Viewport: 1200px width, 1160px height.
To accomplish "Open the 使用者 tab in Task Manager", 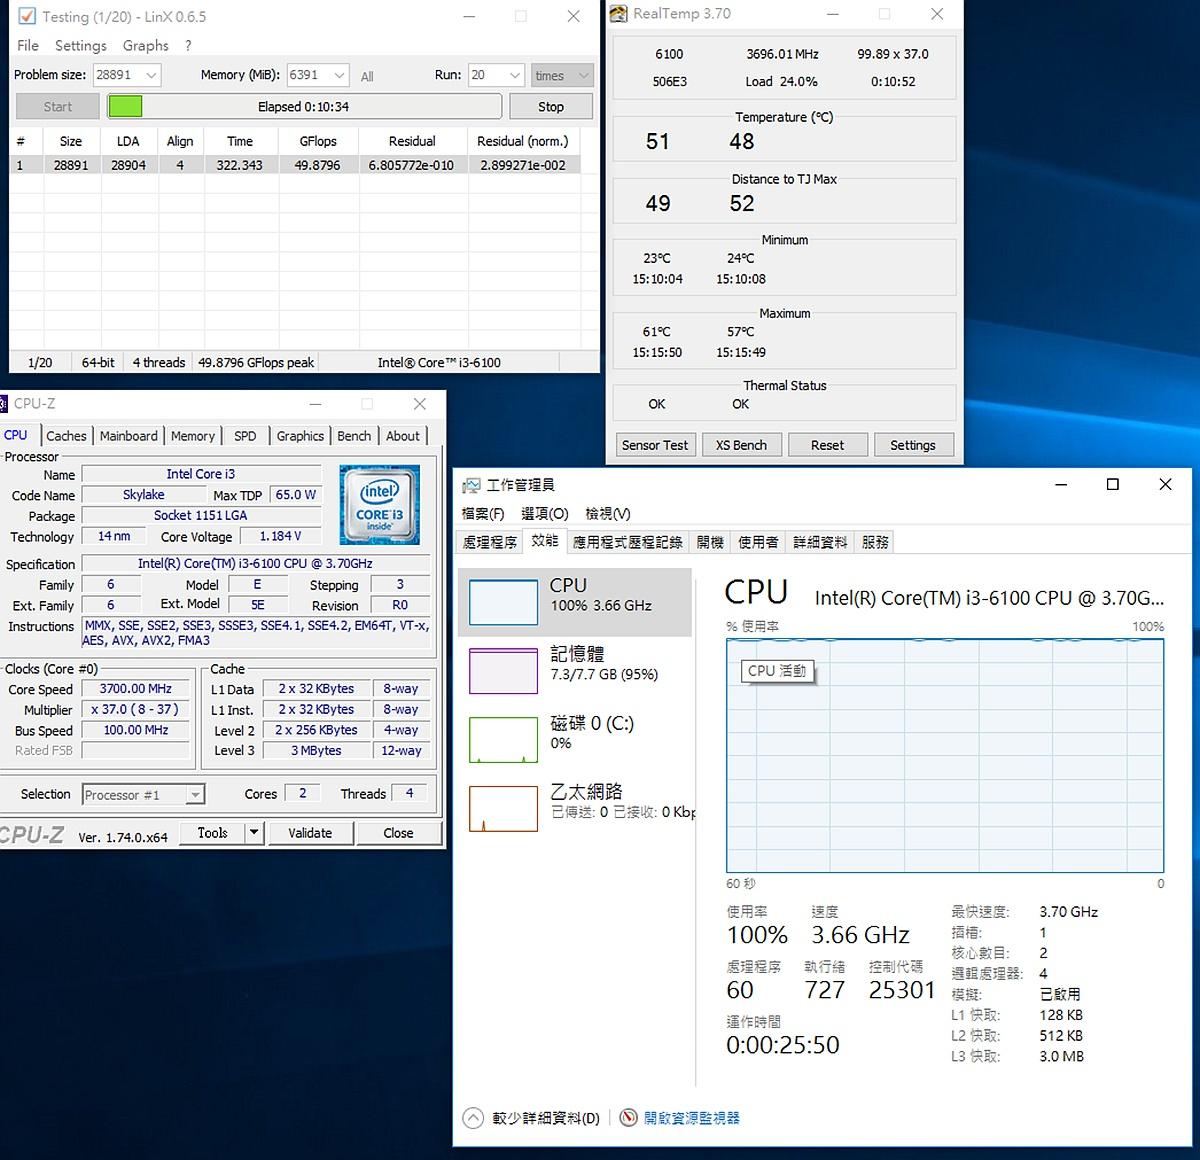I will point(758,542).
